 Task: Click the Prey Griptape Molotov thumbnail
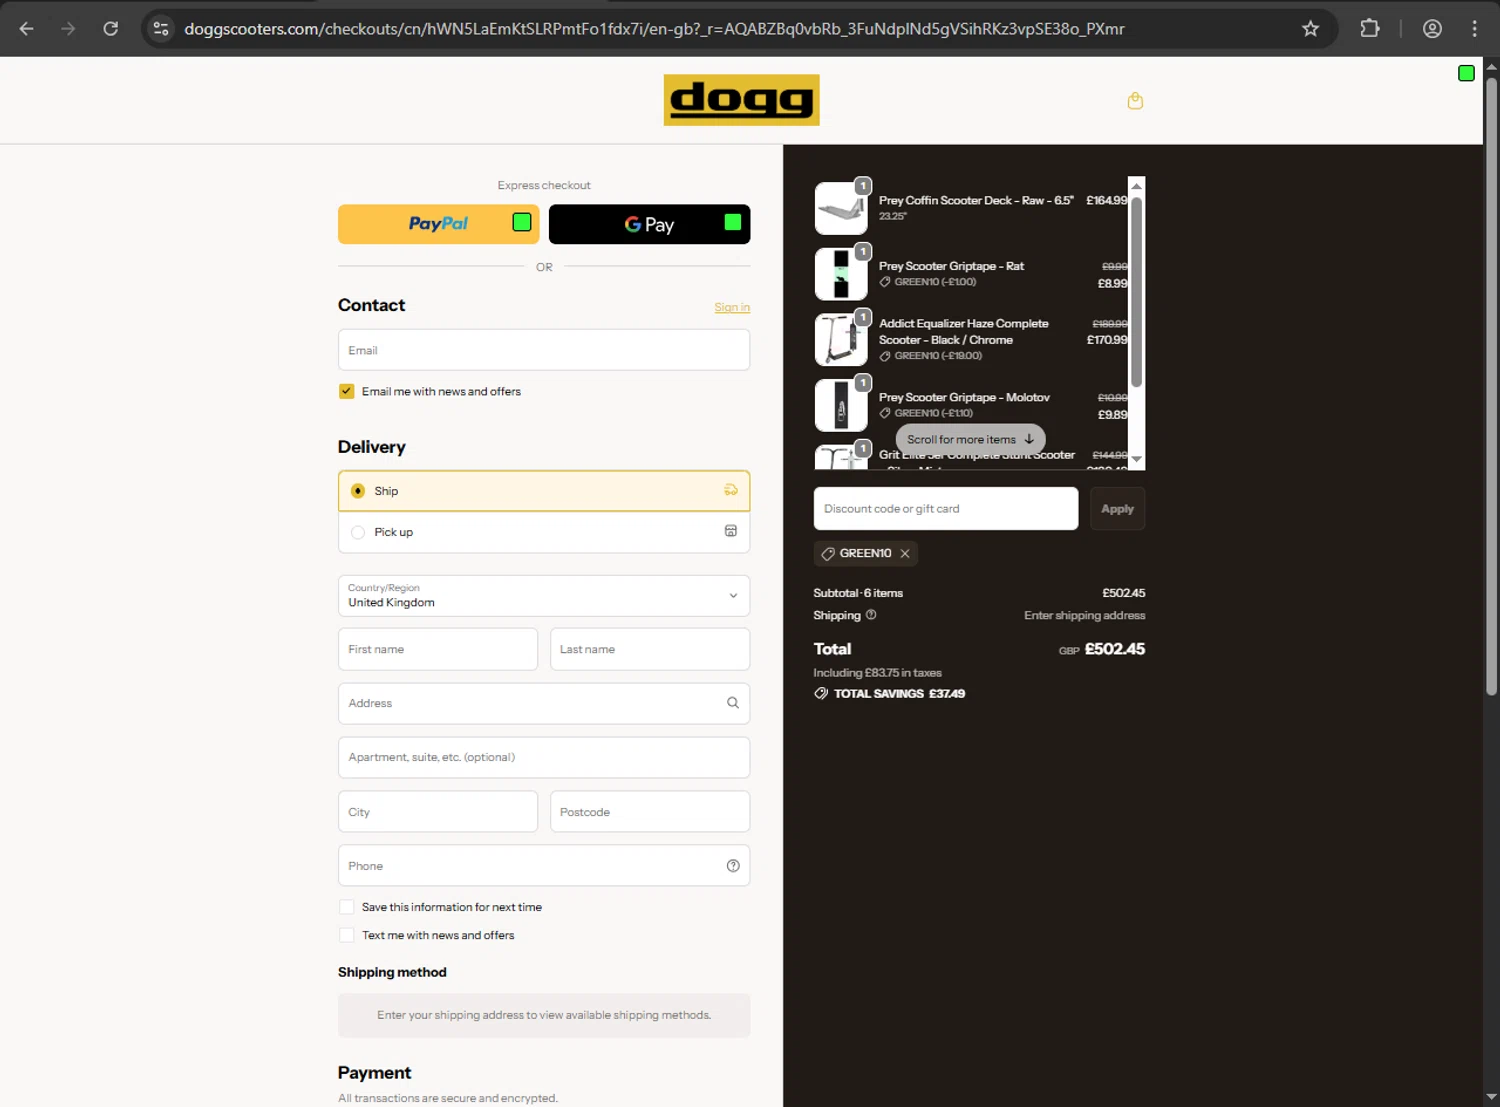(841, 405)
